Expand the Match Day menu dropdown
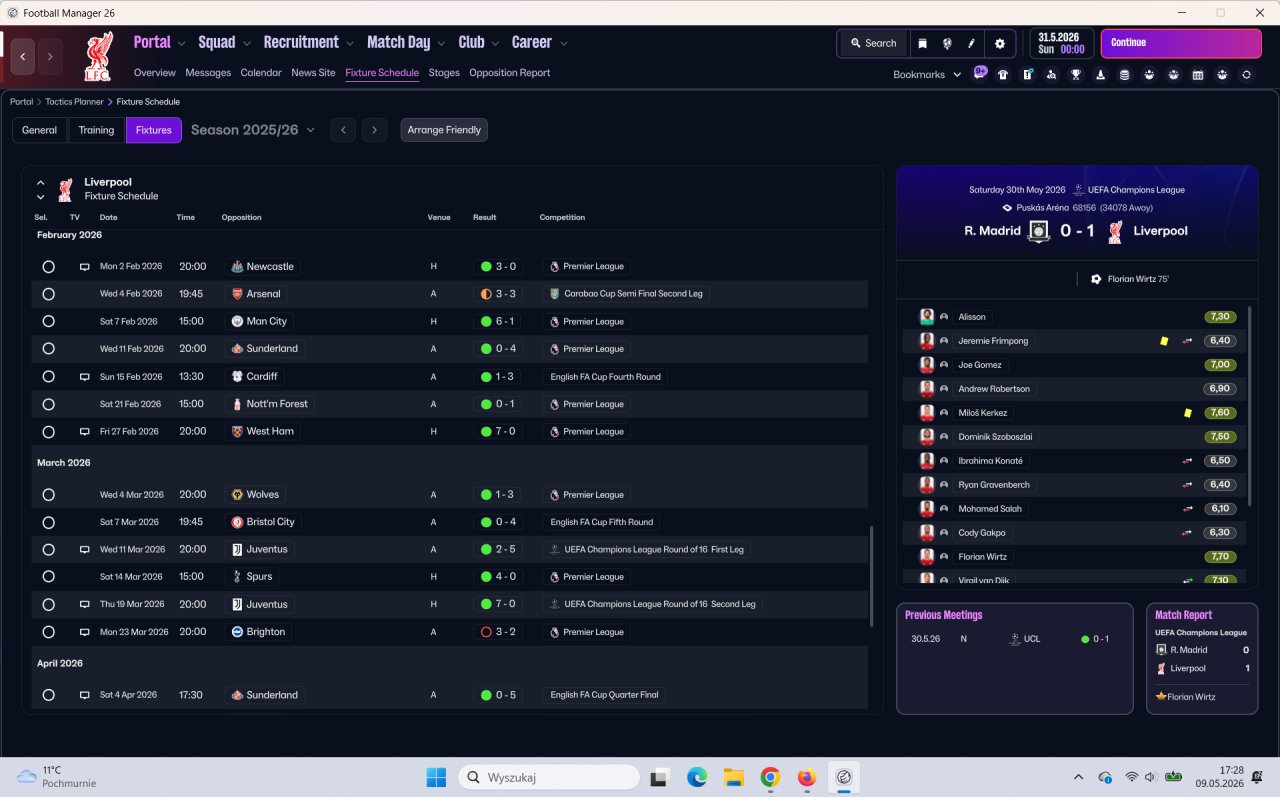Image resolution: width=1280 pixels, height=797 pixels. click(441, 43)
